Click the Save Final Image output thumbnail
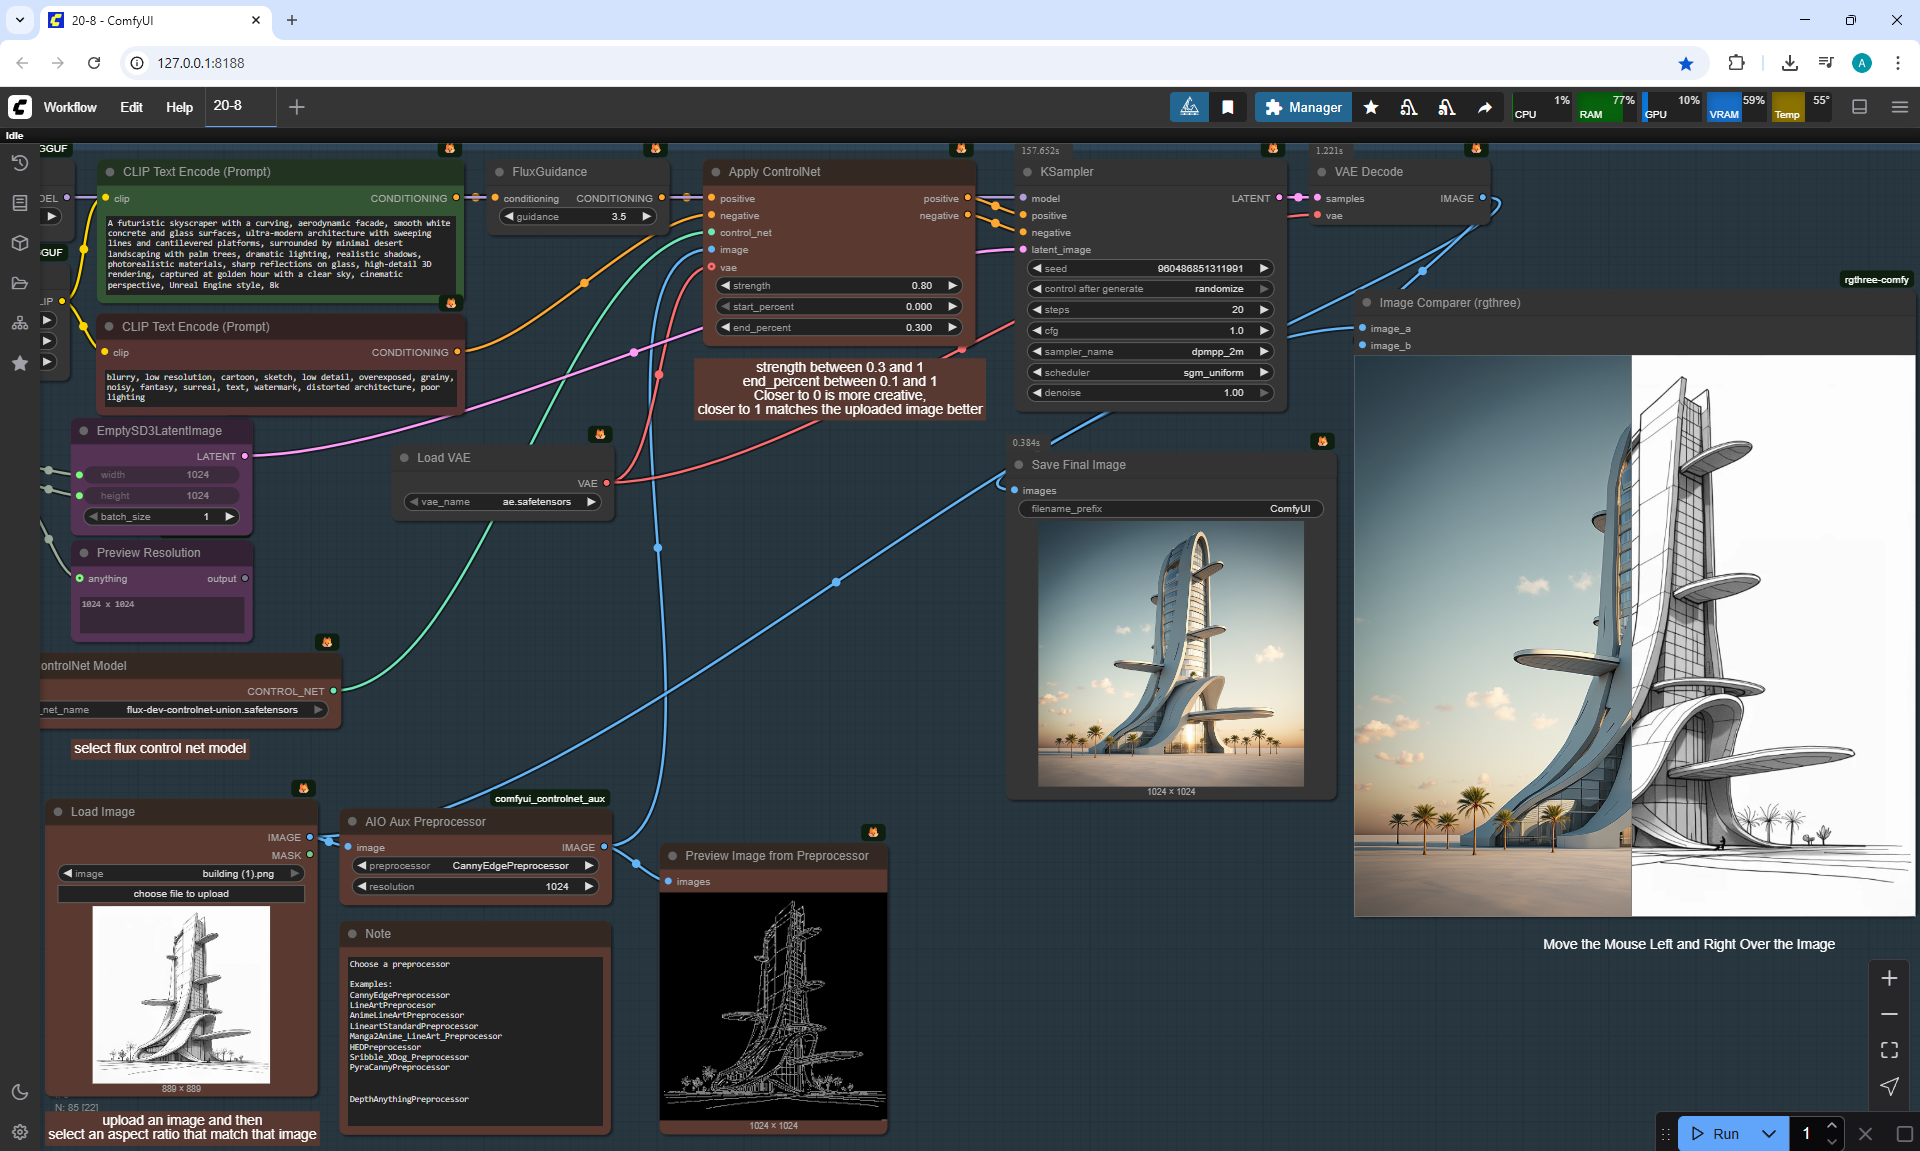The height and width of the screenshot is (1151, 1920). [x=1170, y=654]
